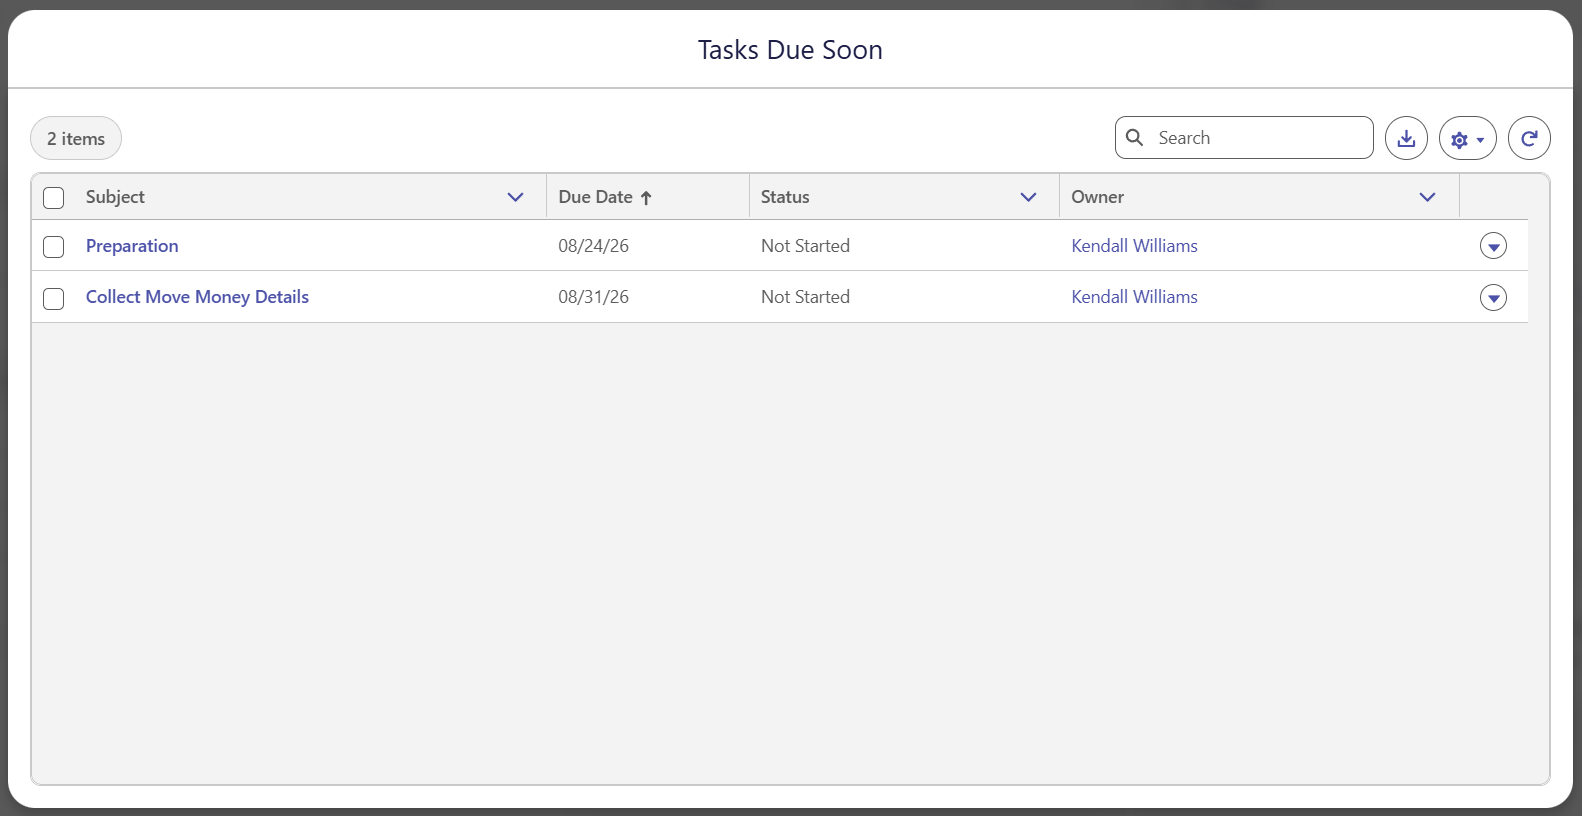Screen dimensions: 1582x816
Task: Open Kendall Williams owner link in Preparation row
Action: pyautogui.click(x=1134, y=246)
